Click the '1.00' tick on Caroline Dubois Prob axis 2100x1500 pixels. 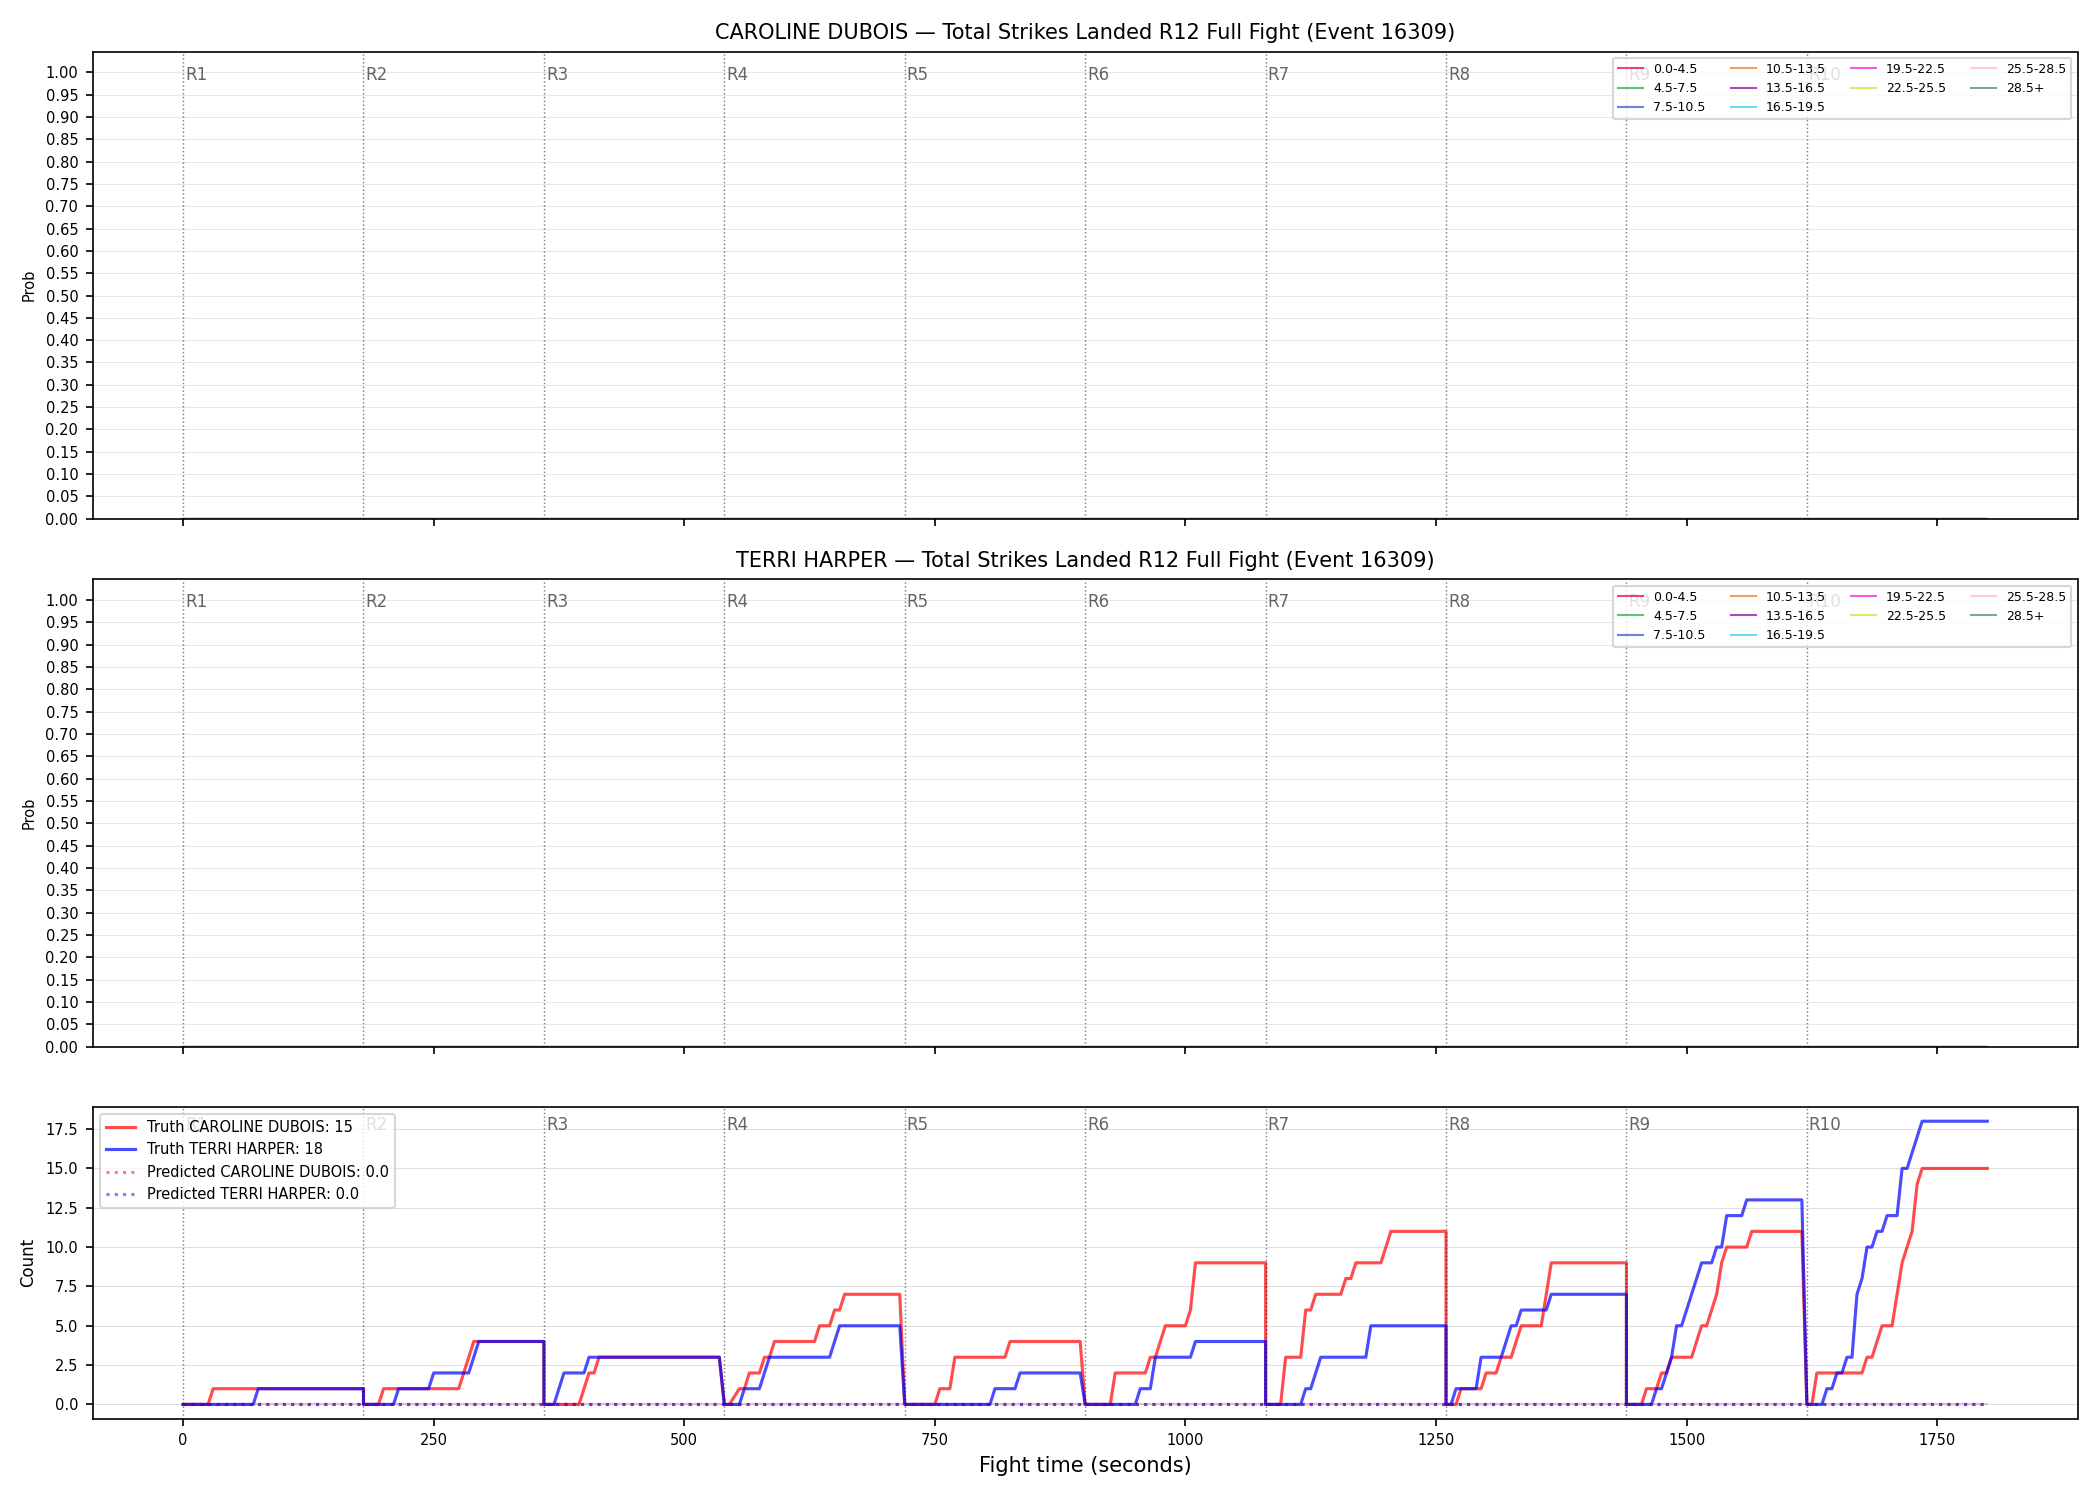(62, 73)
